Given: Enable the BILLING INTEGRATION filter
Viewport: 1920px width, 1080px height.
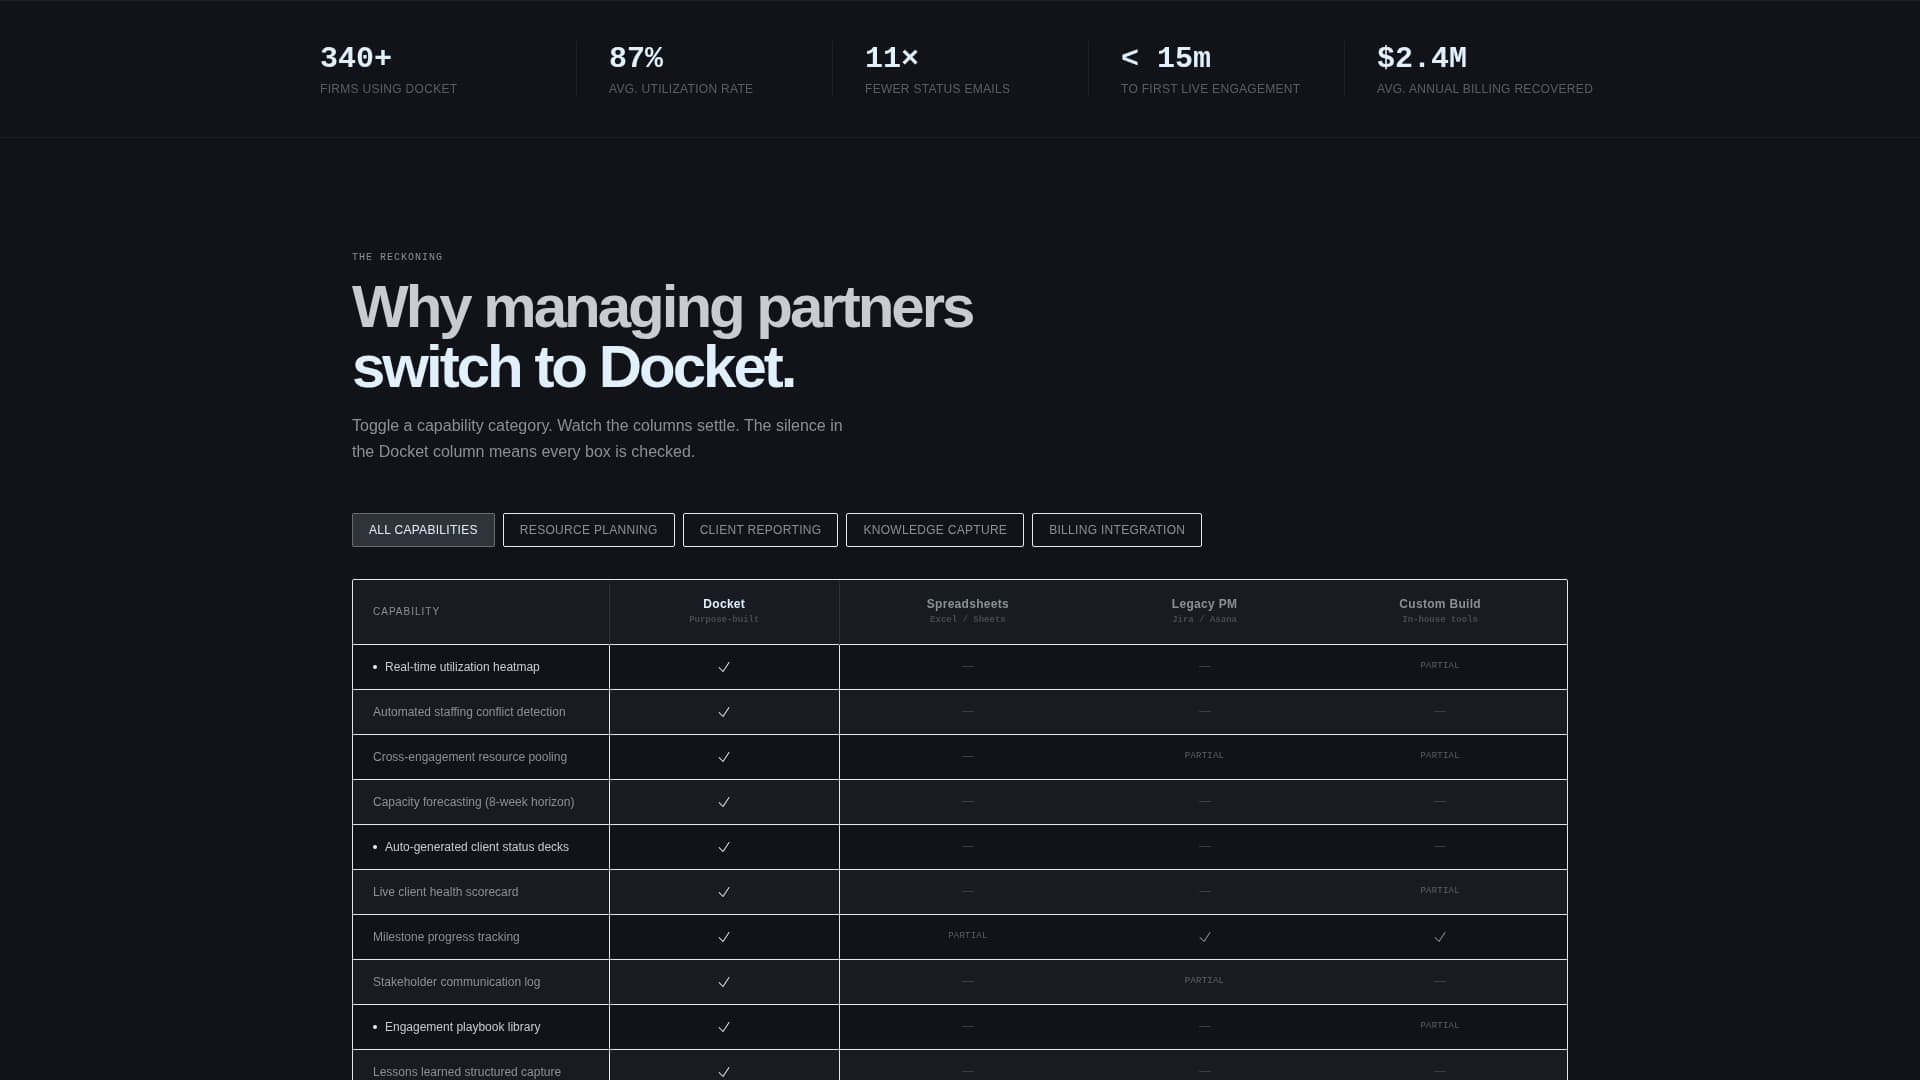Looking at the screenshot, I should [x=1116, y=529].
